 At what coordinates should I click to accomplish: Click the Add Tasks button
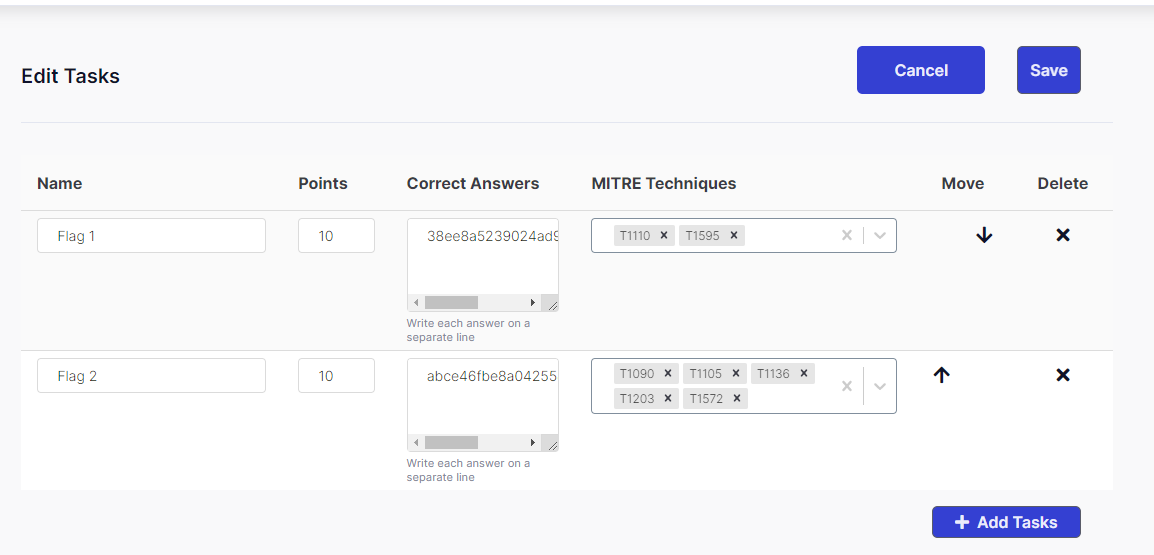coord(1005,522)
